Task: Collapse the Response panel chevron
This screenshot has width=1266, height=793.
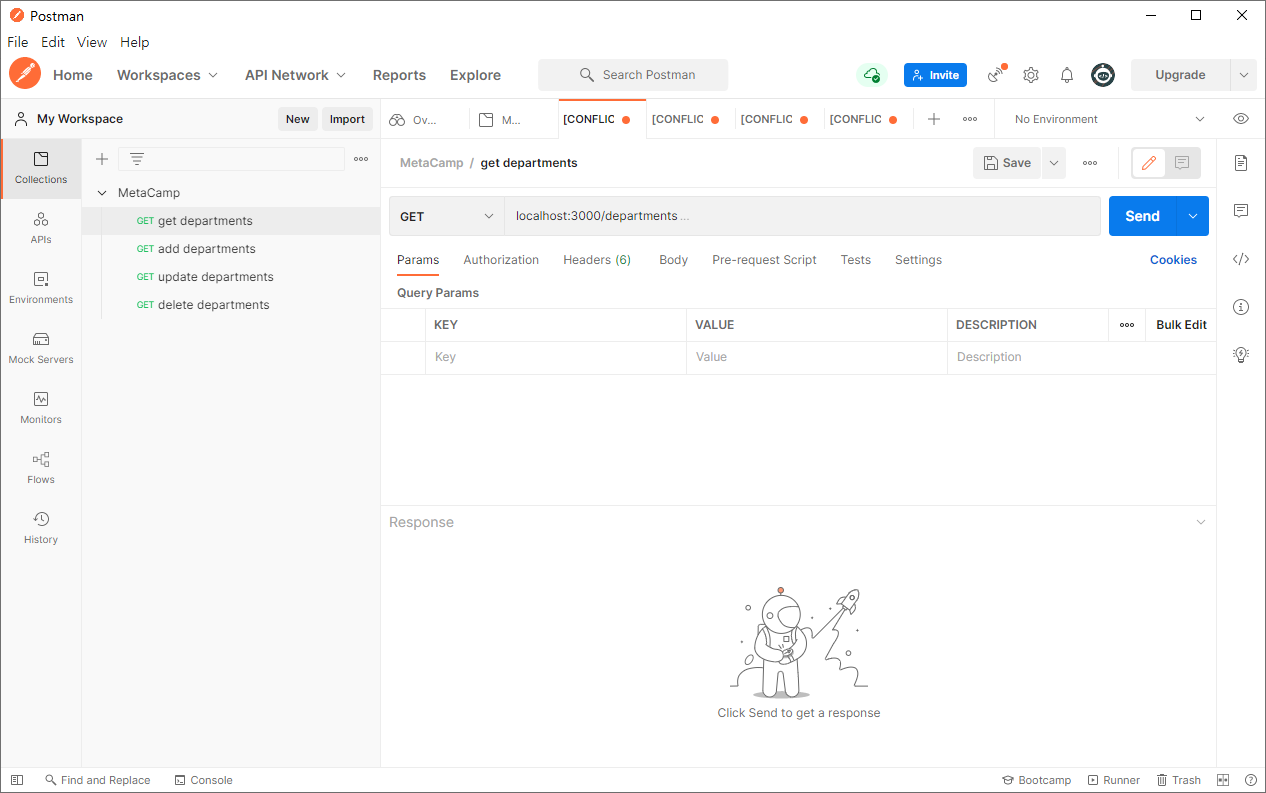Action: click(1201, 522)
